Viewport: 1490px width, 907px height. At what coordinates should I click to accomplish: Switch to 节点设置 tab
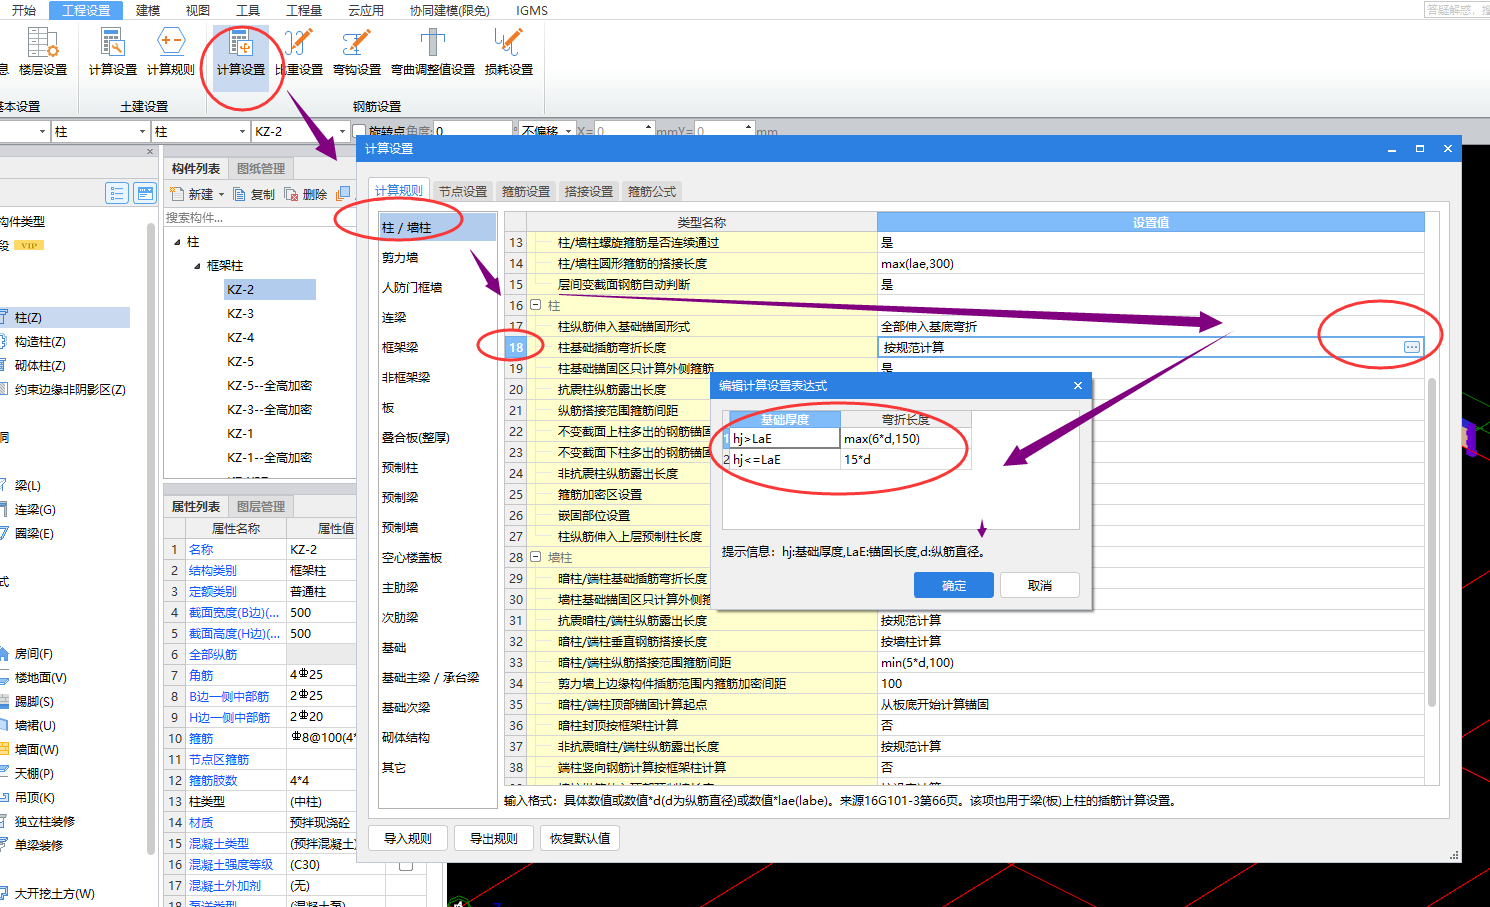tap(463, 191)
